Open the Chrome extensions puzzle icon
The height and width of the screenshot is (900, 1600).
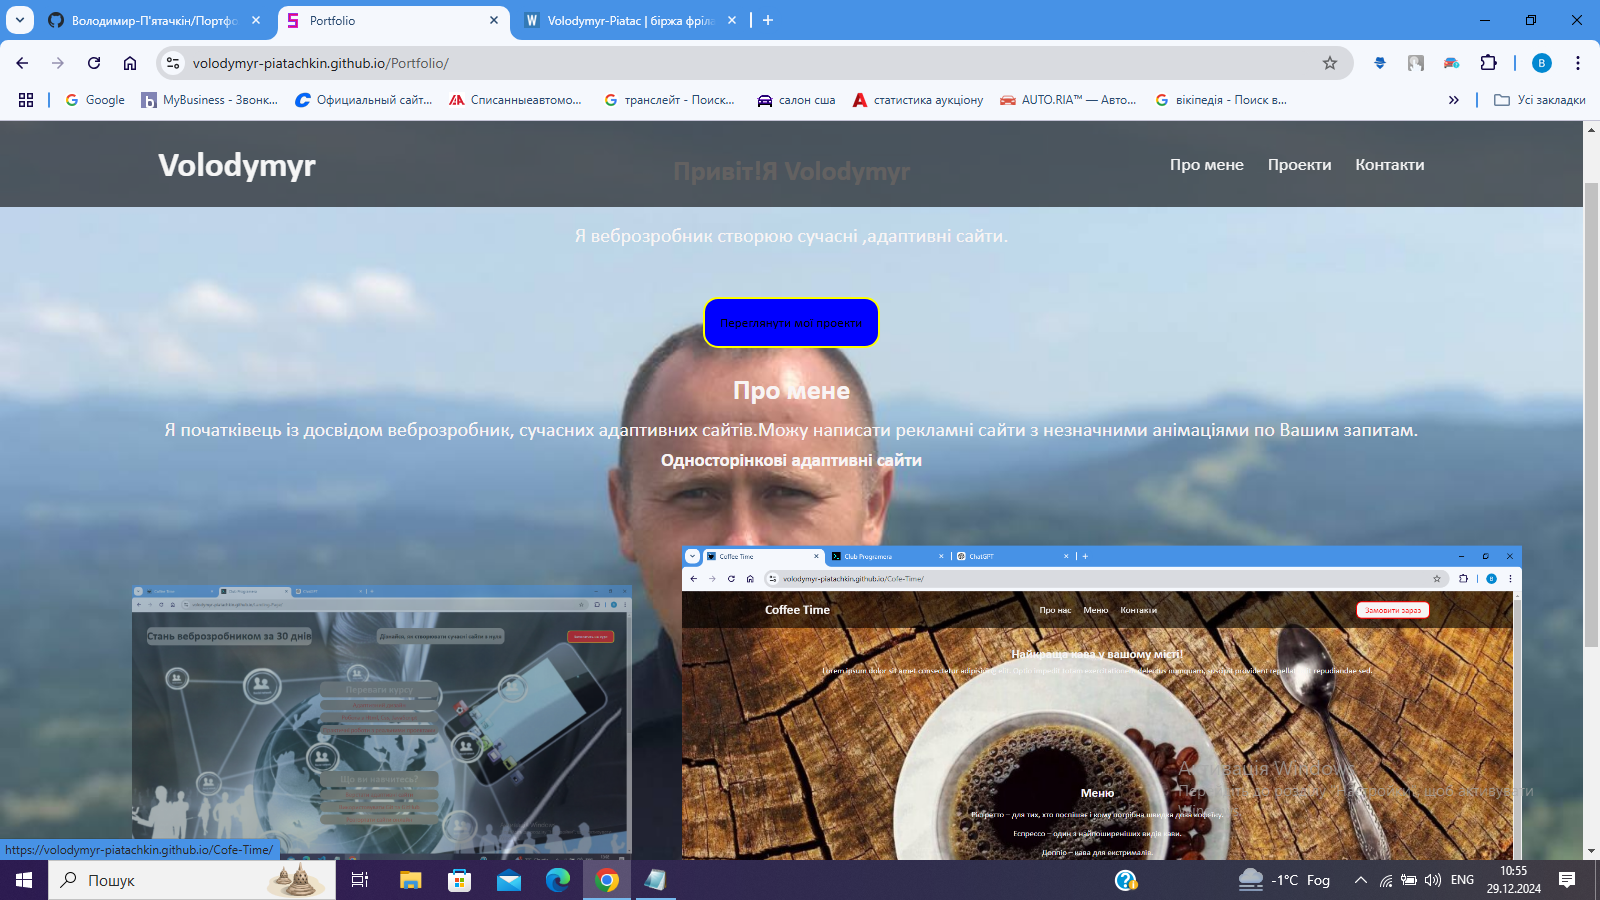coord(1488,63)
